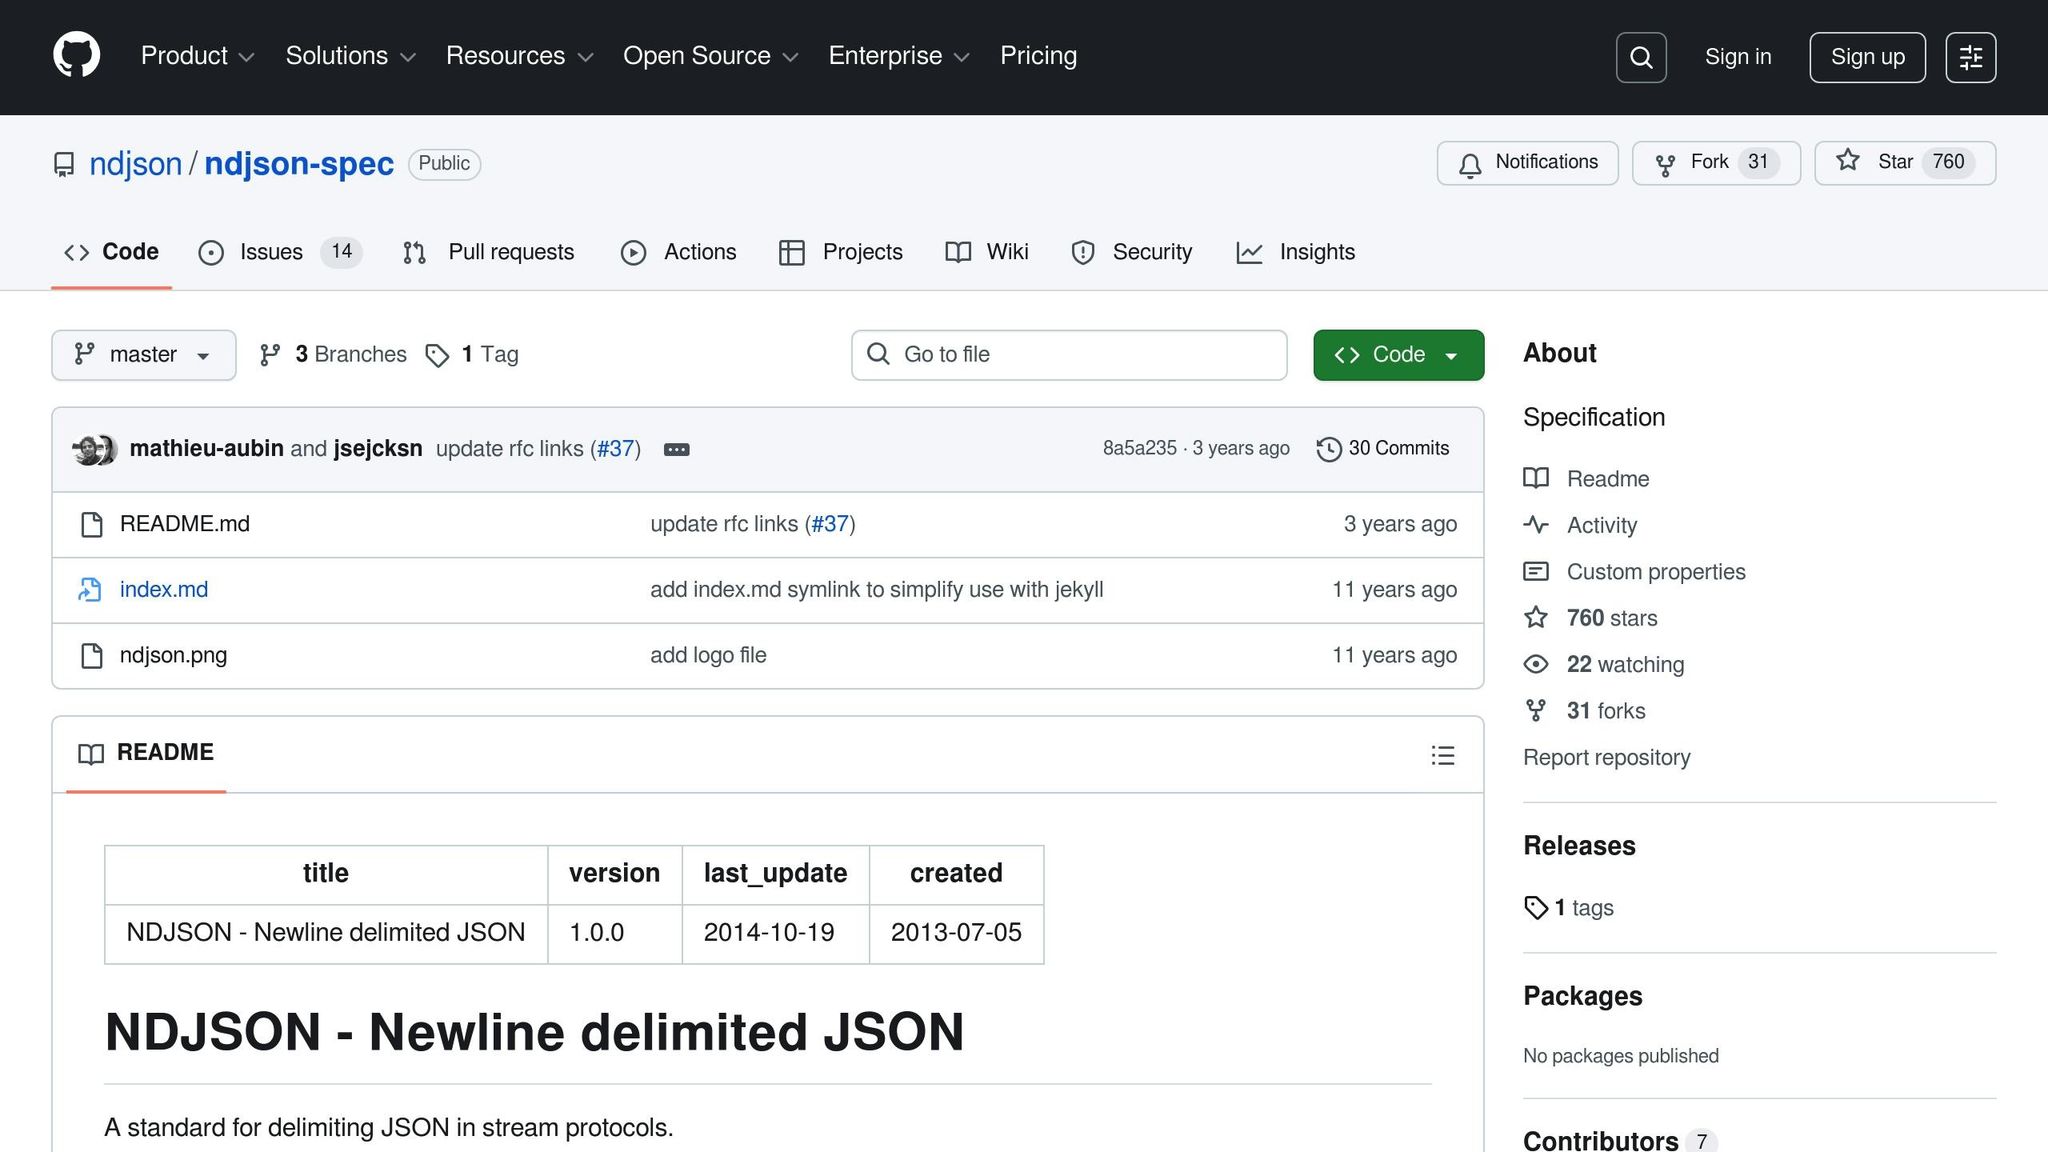The height and width of the screenshot is (1152, 2048).
Task: Expand the Resources menu
Action: tap(519, 56)
